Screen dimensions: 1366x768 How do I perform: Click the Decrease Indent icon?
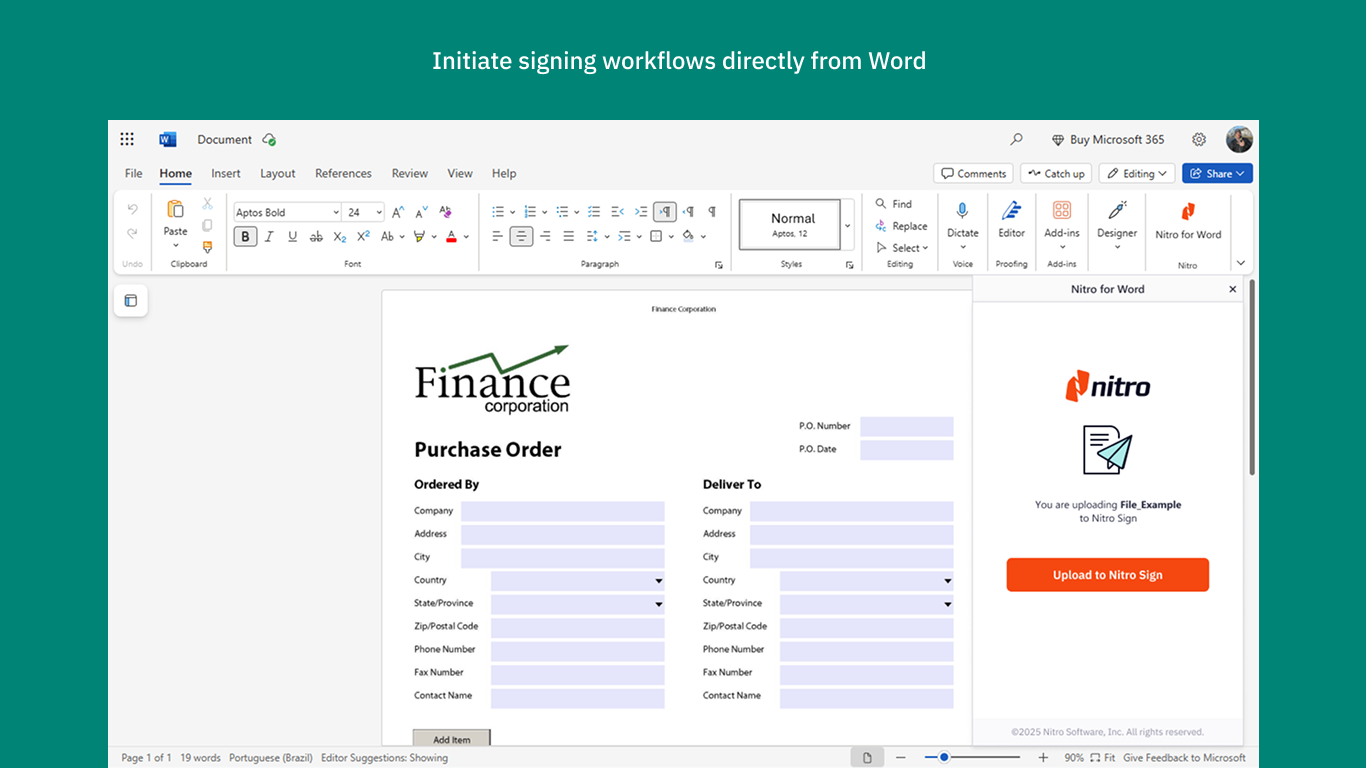pos(617,211)
